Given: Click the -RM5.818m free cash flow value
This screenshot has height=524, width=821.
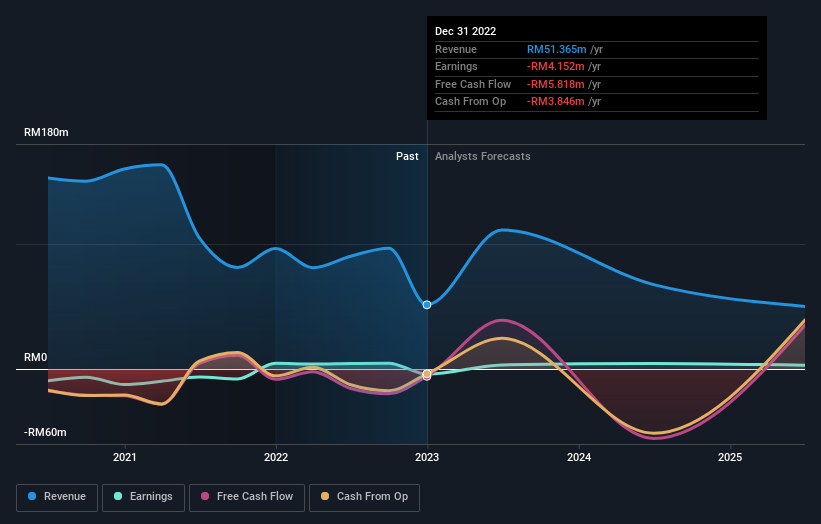Looking at the screenshot, I should pos(556,84).
